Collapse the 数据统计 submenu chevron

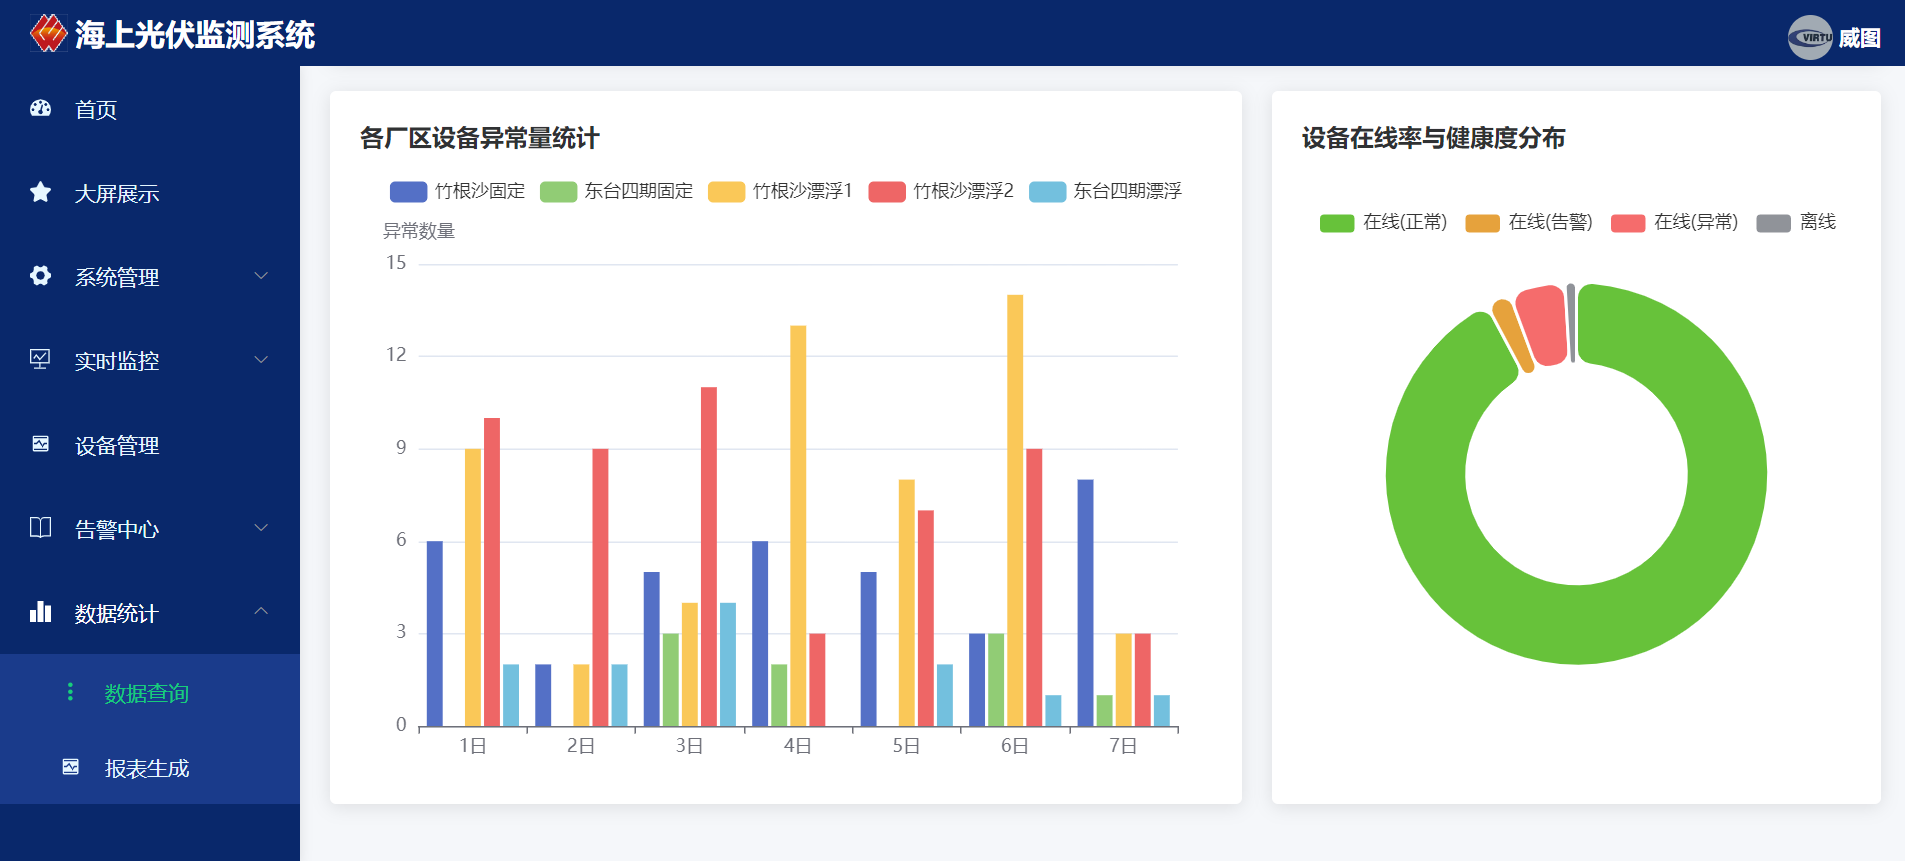coord(261,611)
